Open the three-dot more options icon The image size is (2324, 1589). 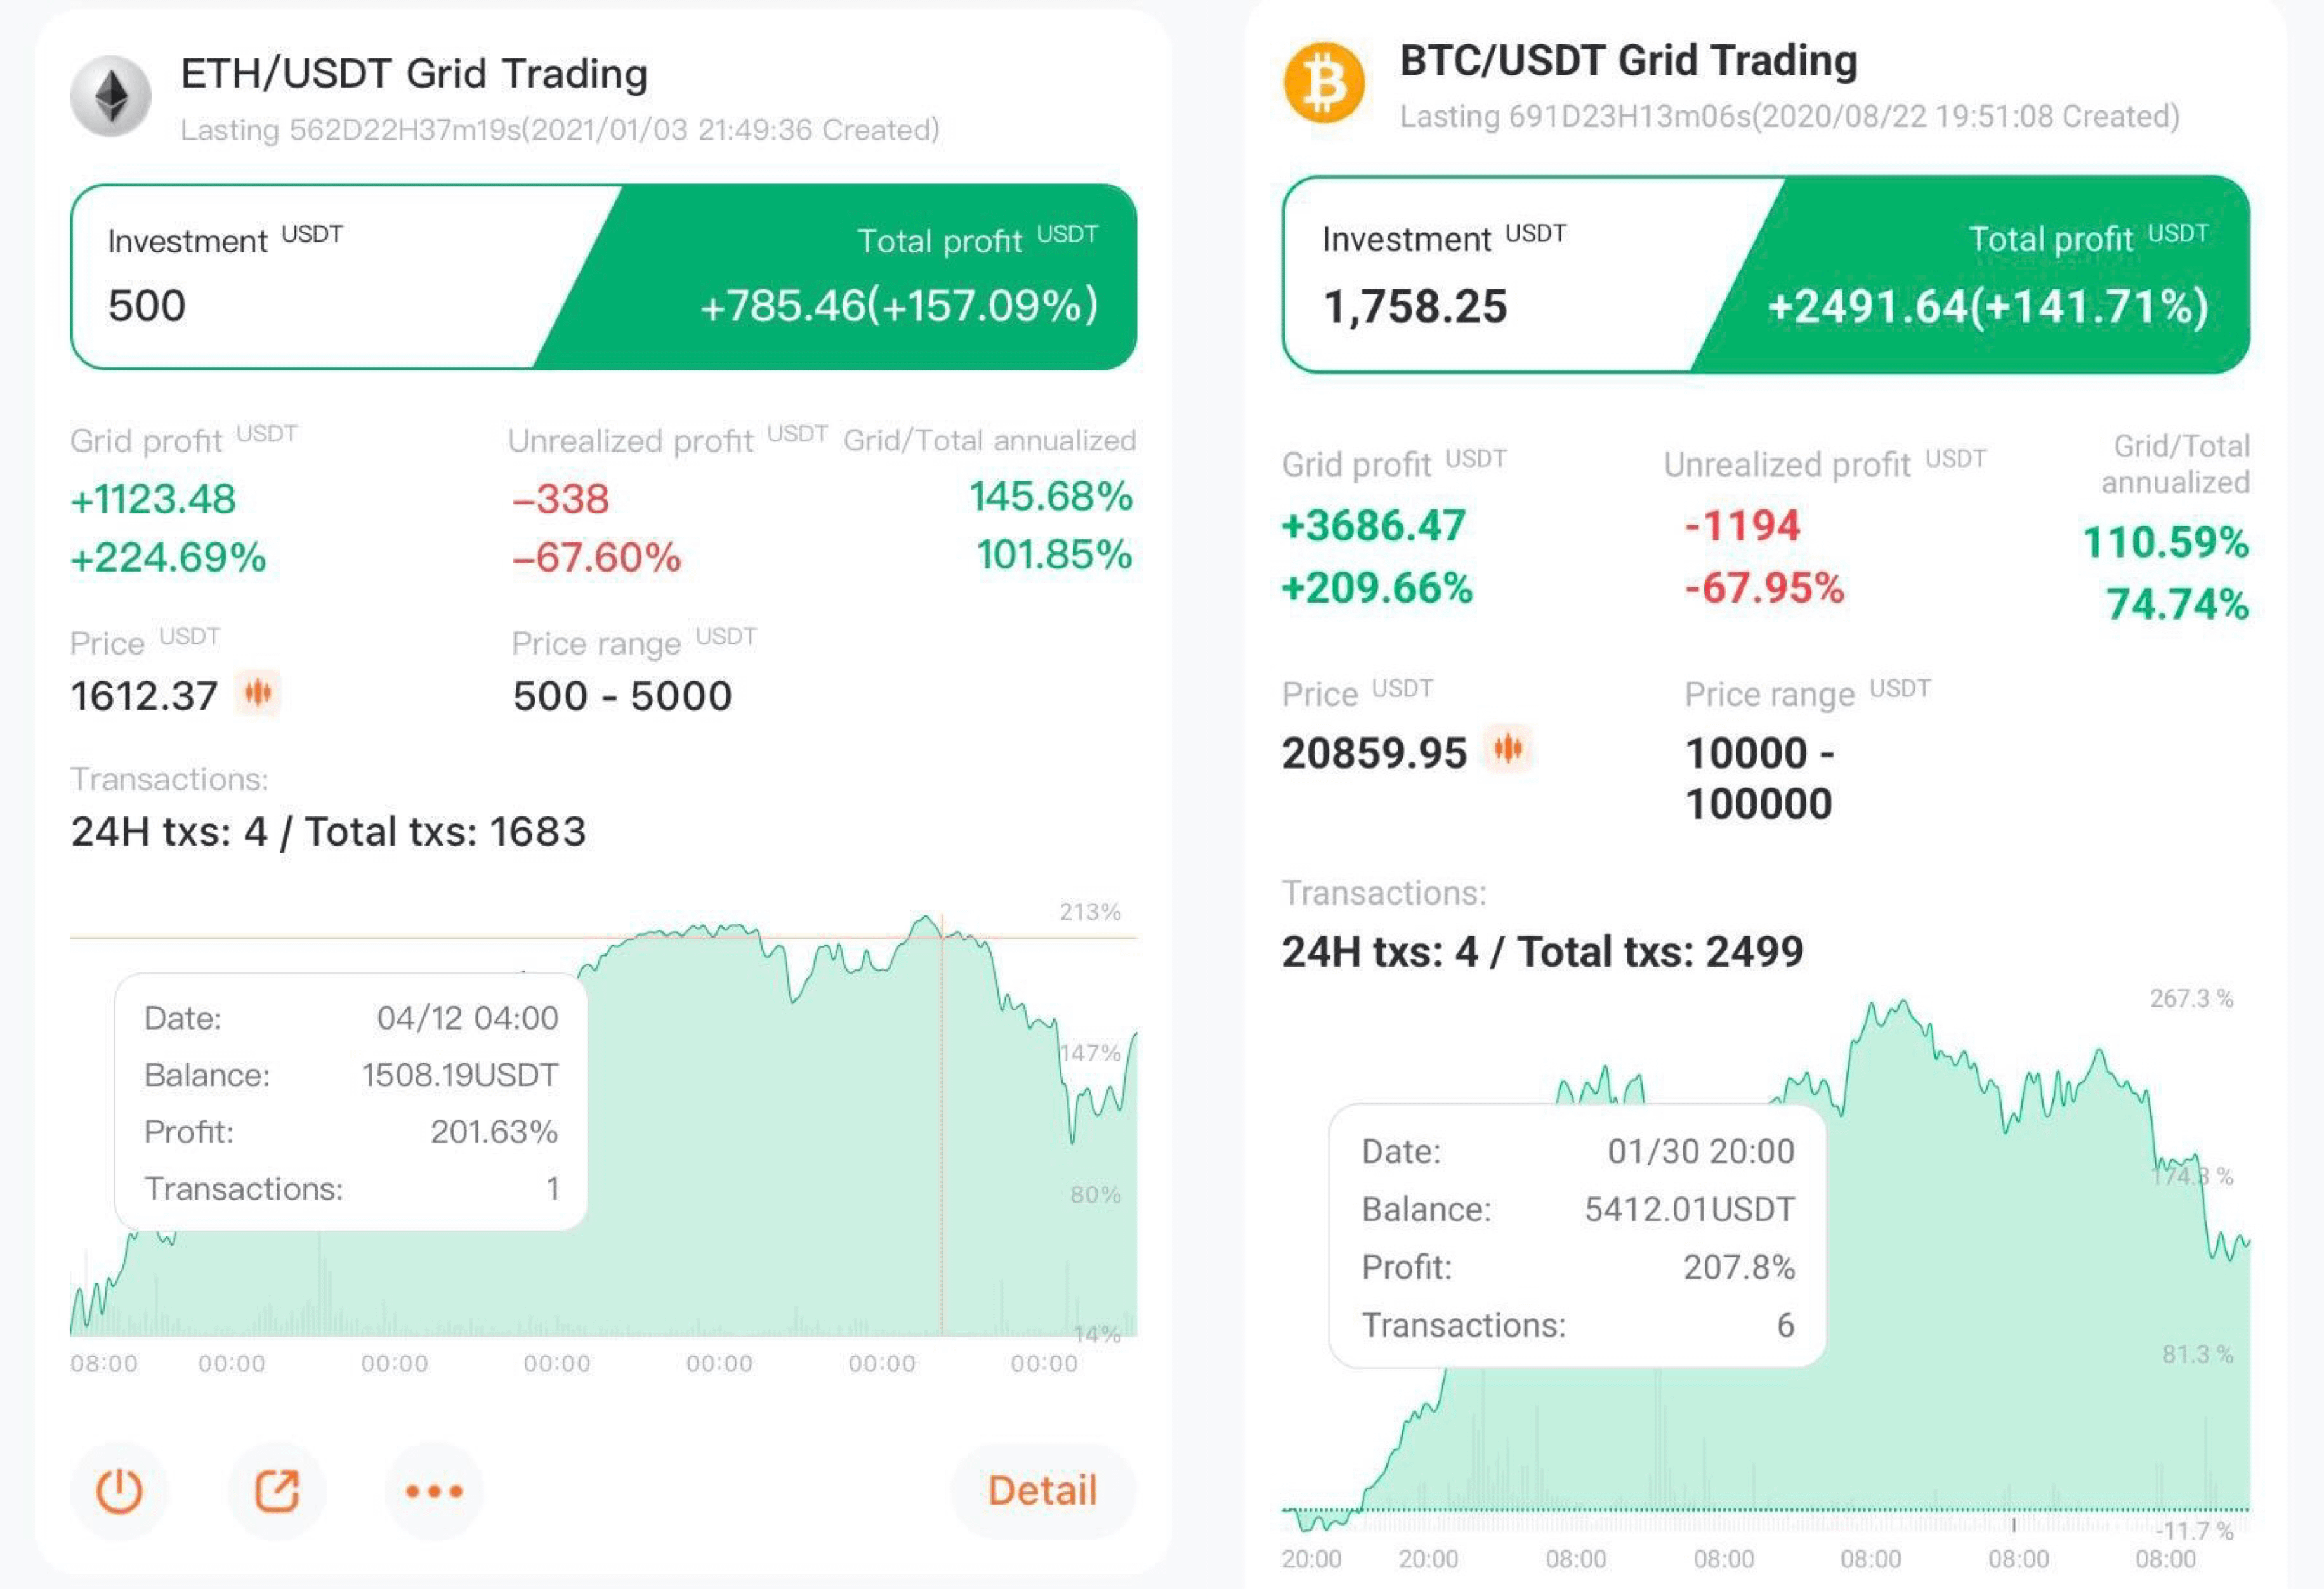434,1490
